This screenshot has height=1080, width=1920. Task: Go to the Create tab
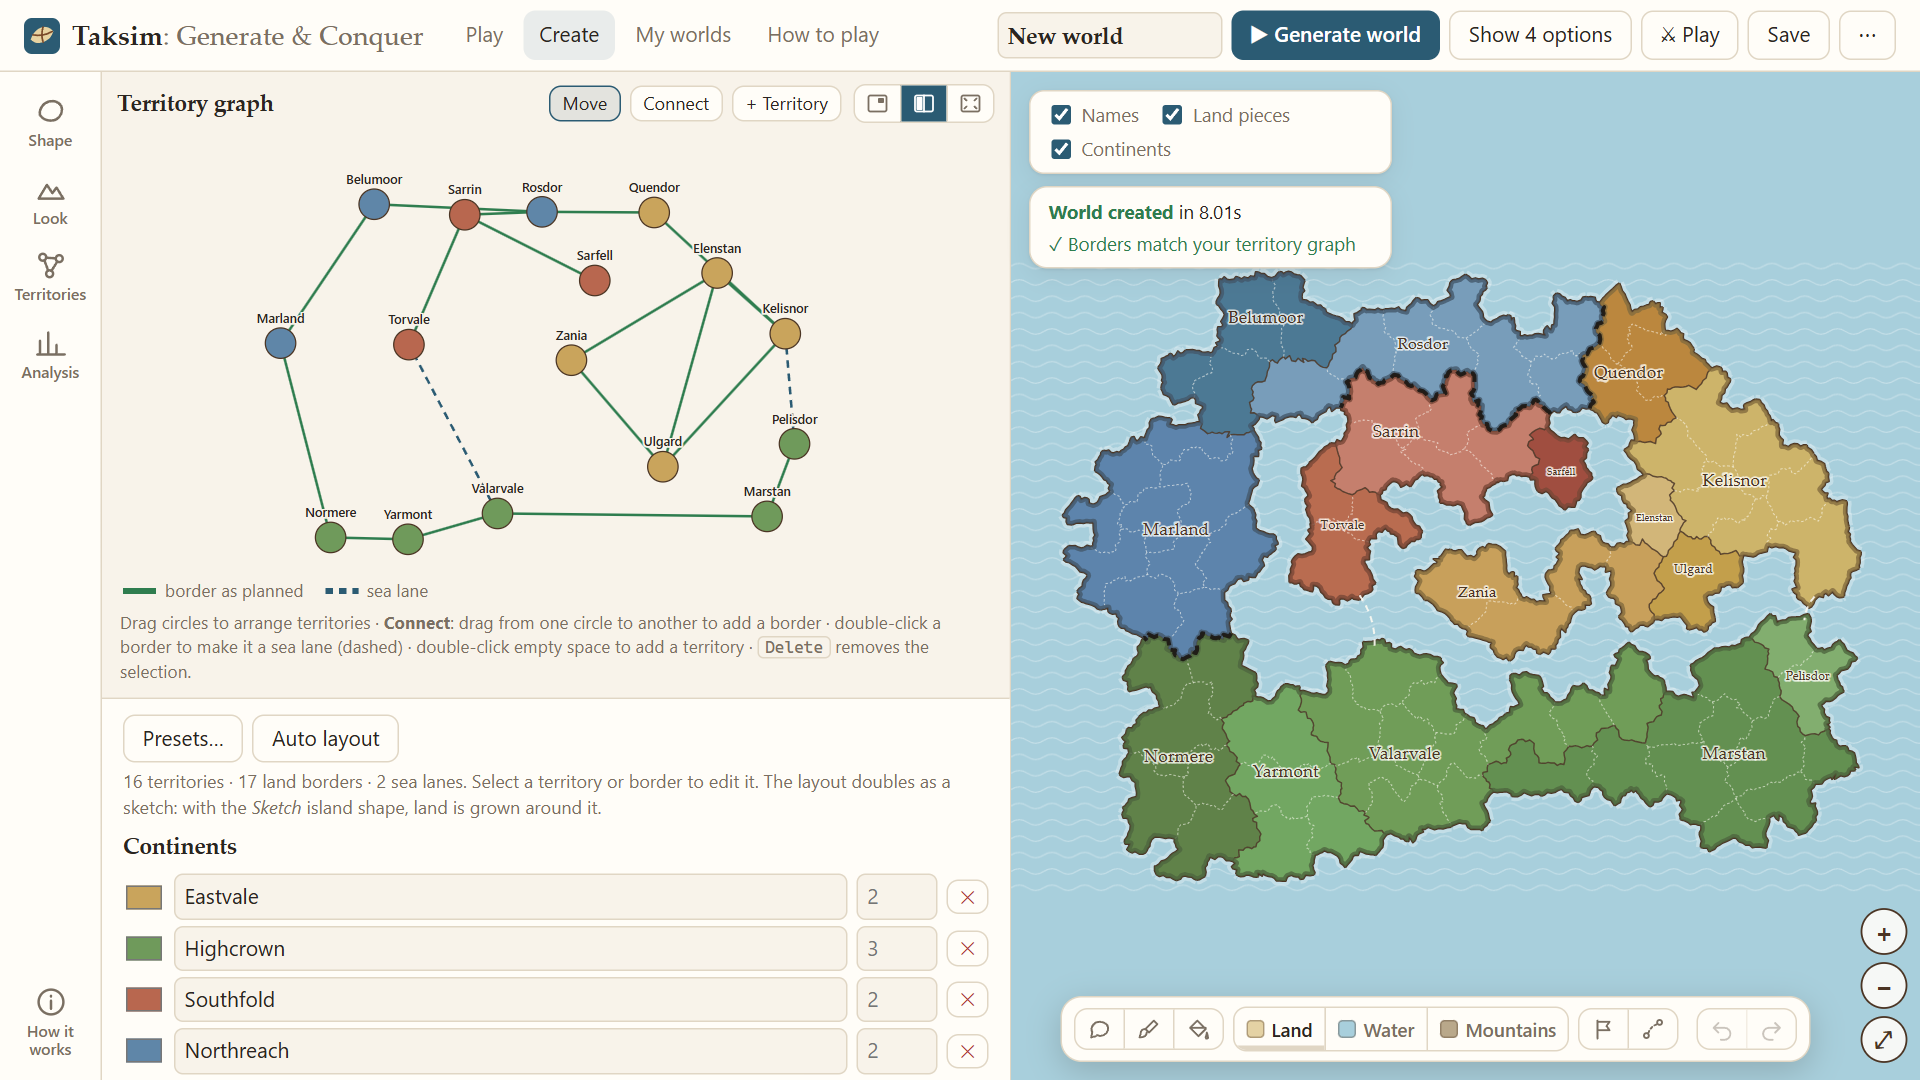pos(569,36)
